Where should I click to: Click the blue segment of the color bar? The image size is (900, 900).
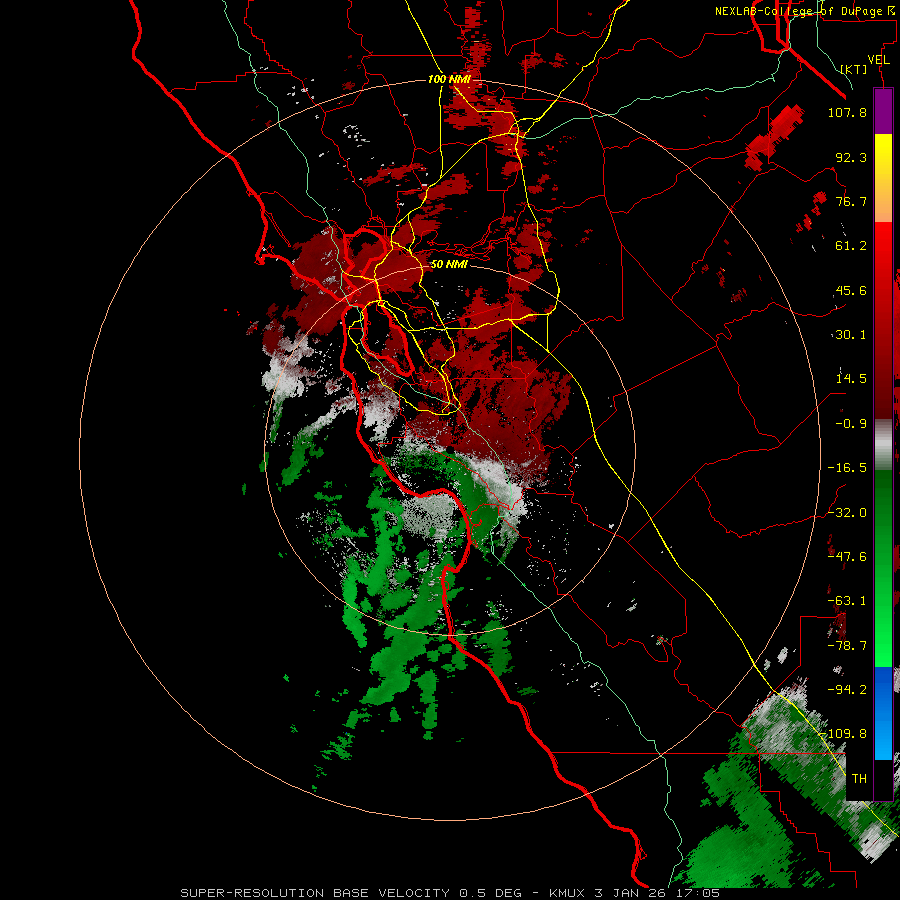click(883, 713)
